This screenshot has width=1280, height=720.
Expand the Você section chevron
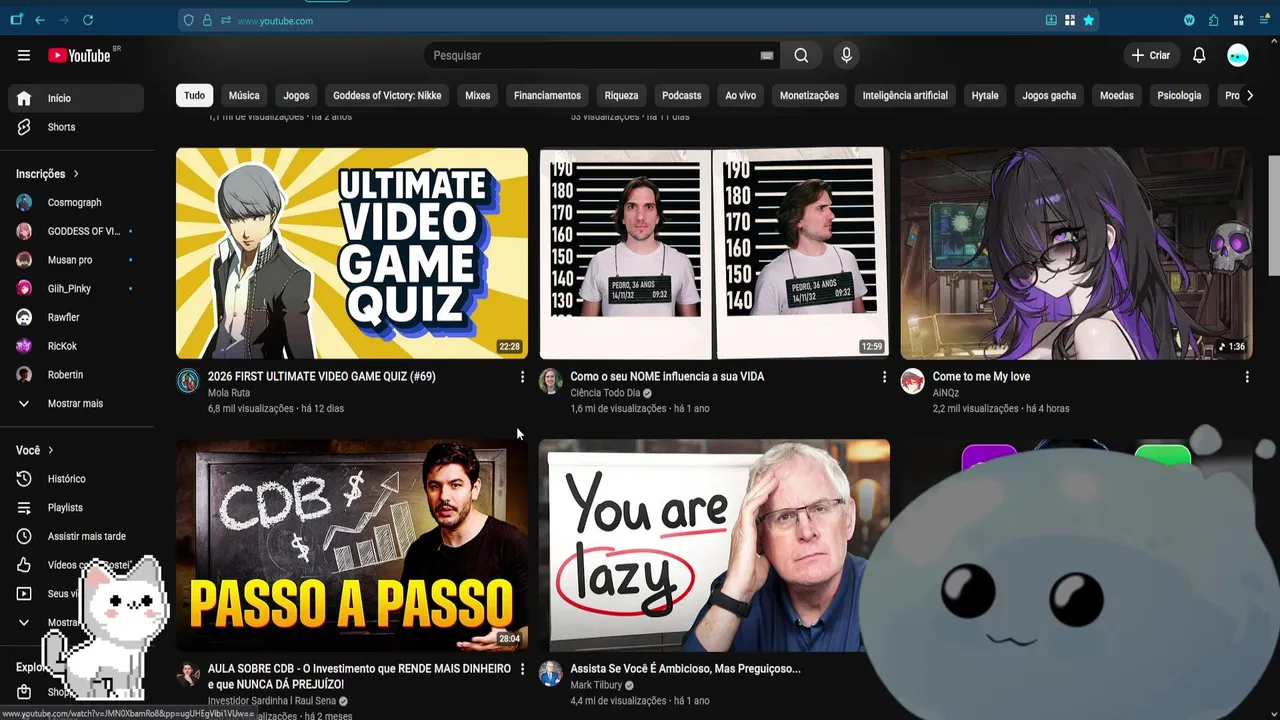point(51,451)
